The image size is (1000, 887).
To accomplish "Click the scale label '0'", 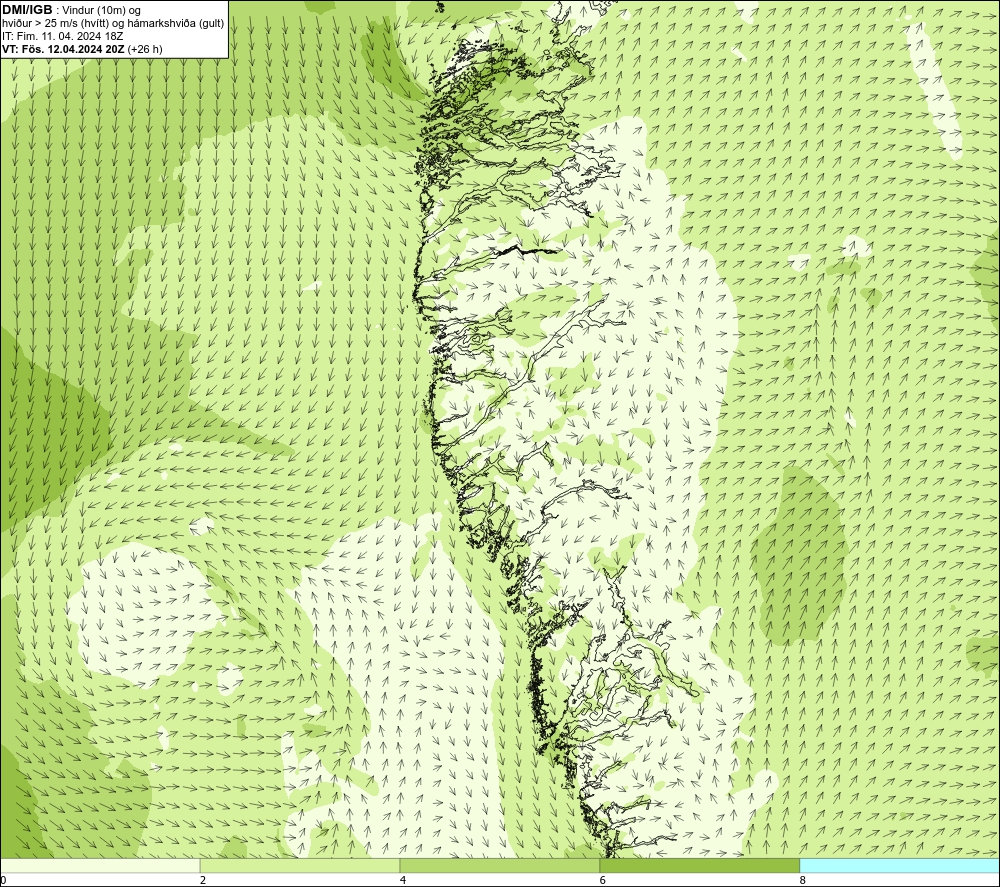I will (4, 881).
